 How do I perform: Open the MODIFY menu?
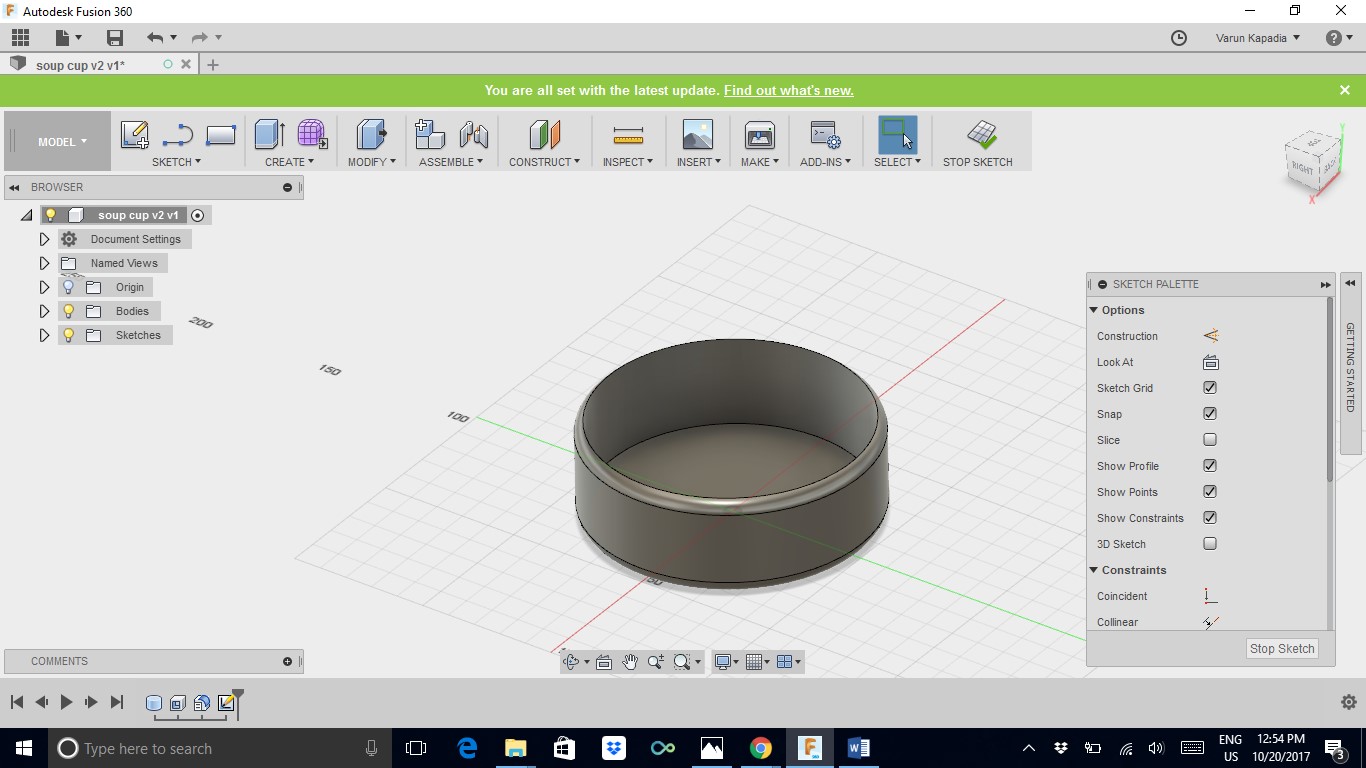pos(371,162)
